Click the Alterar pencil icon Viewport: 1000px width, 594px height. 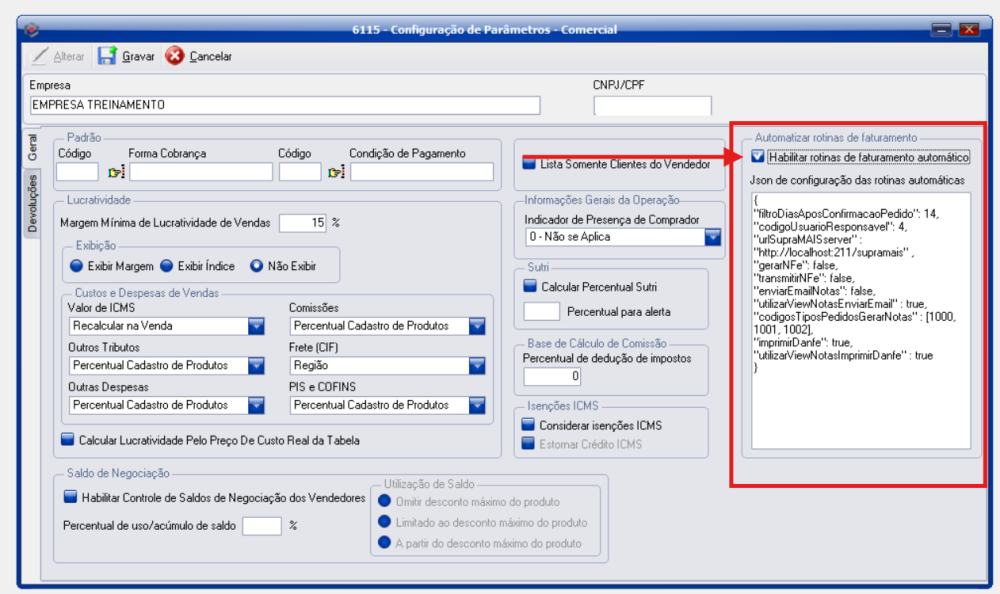[39, 56]
